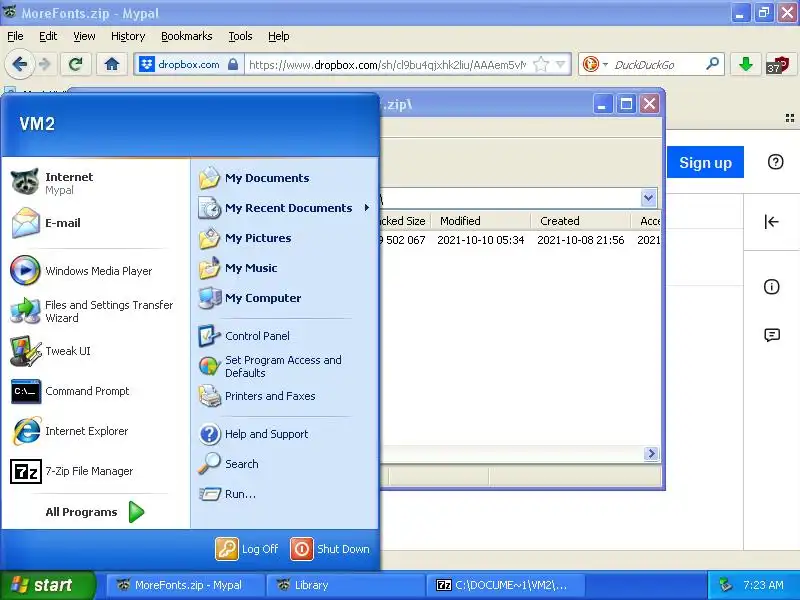Open the Edit menu in Mypal
Screen dimensions: 800x600
pyautogui.click(x=48, y=36)
